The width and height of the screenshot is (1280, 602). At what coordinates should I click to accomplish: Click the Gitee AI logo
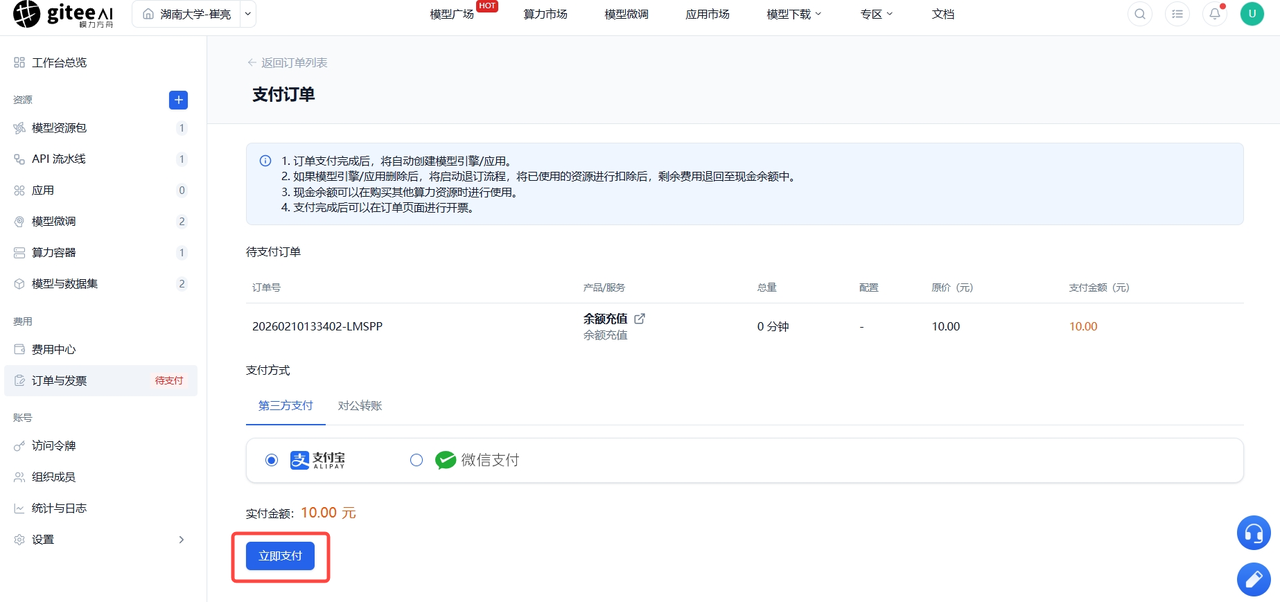(x=63, y=14)
